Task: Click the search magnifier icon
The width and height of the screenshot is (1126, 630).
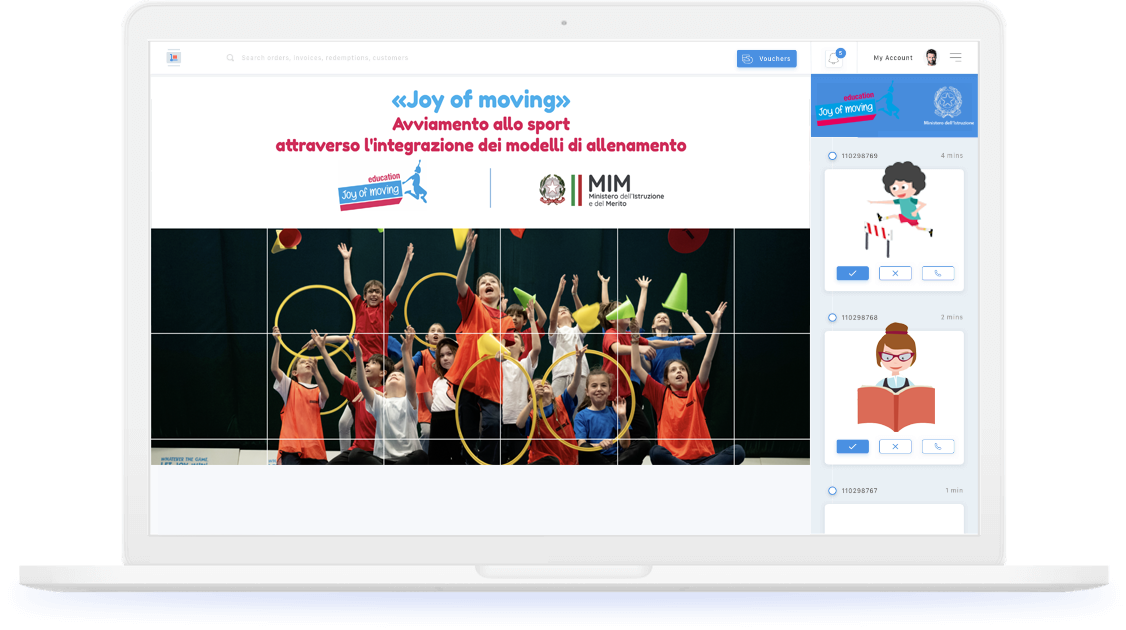Action: [231, 58]
